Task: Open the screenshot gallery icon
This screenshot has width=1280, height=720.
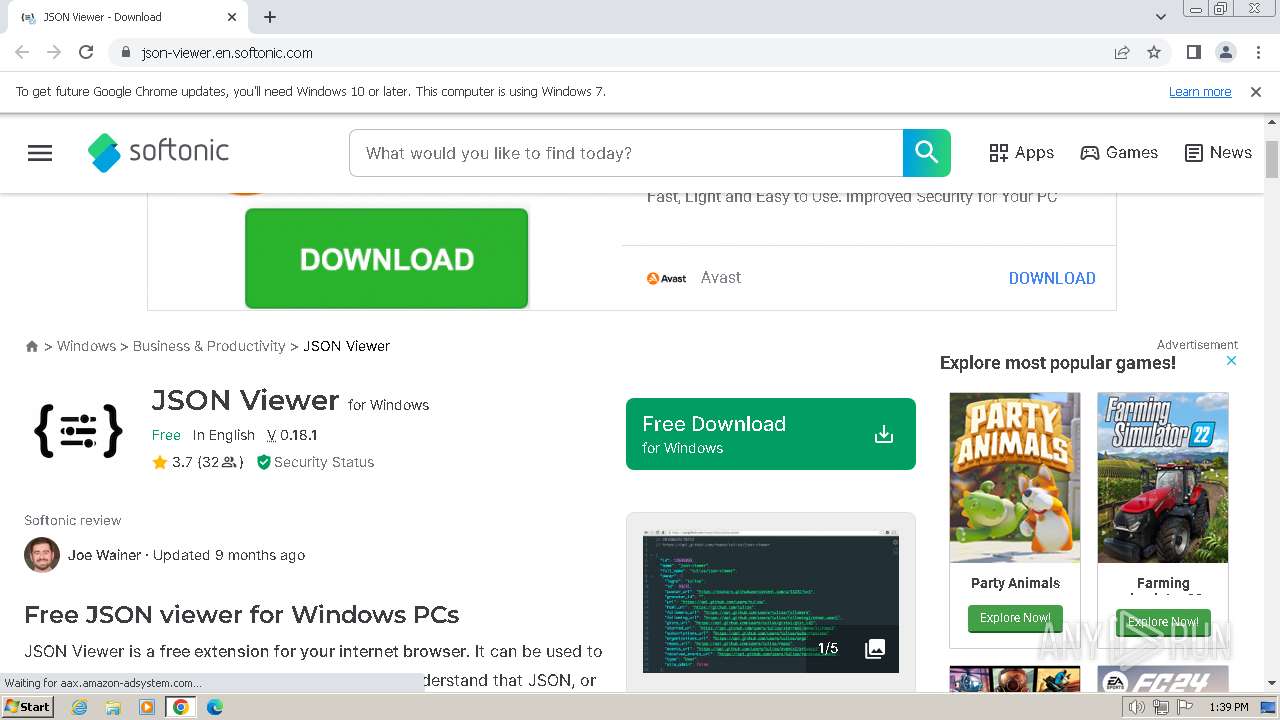Action: pyautogui.click(x=875, y=649)
